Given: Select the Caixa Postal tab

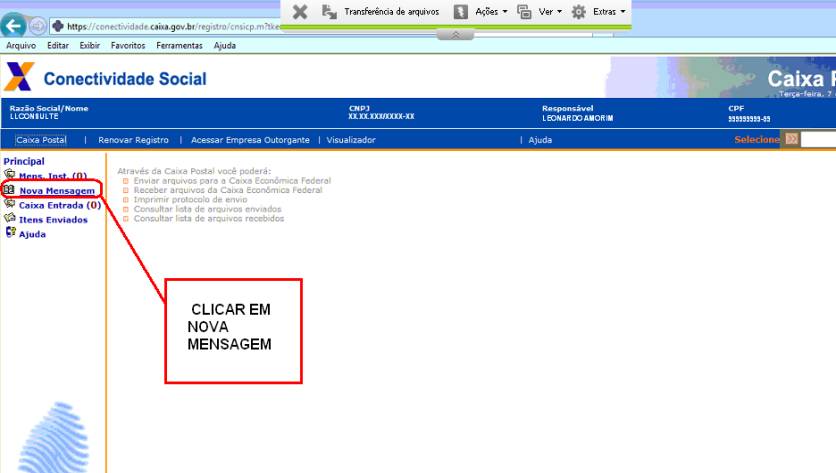Looking at the screenshot, I should 41,140.
